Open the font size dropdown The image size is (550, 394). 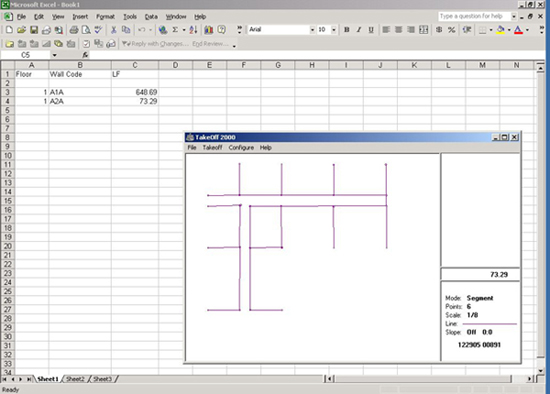click(334, 30)
